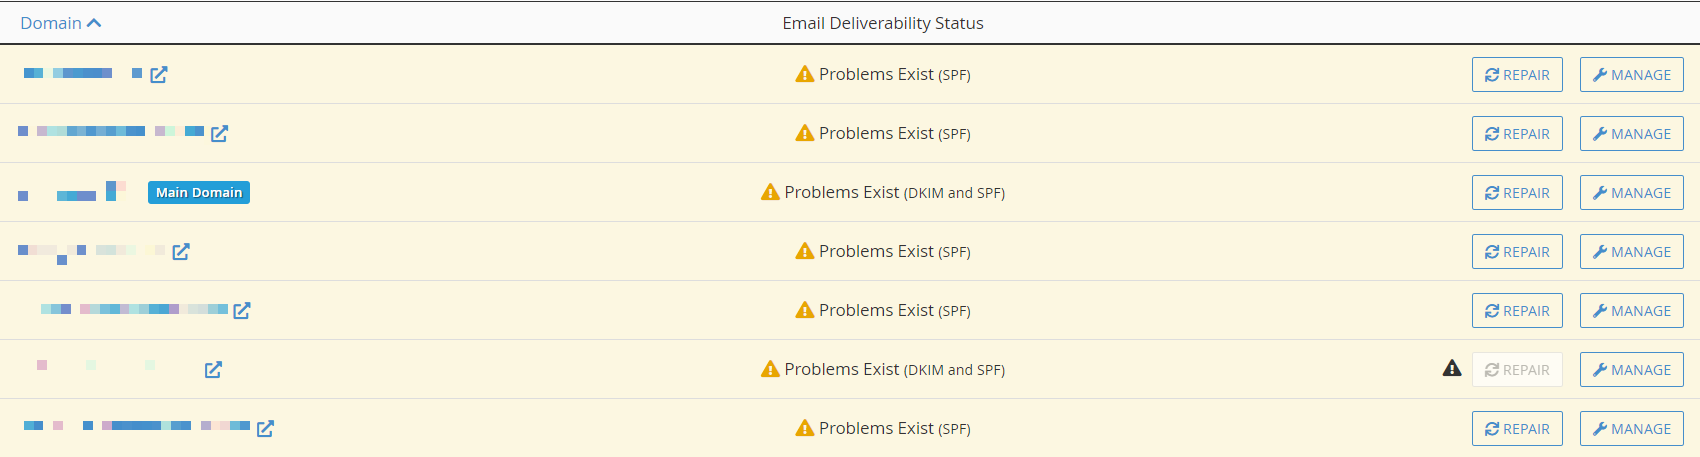Repair the Main Domain DKIM and SPF

coord(1517,192)
